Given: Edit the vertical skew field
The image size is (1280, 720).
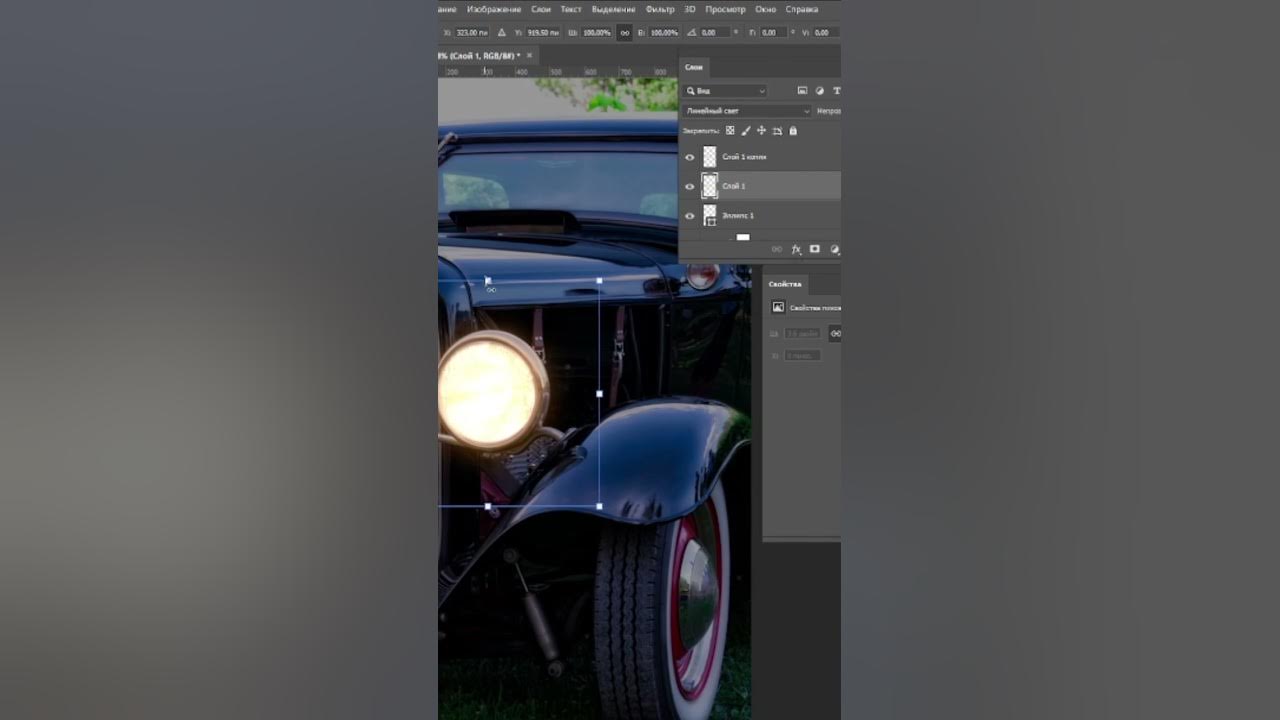Looking at the screenshot, I should (825, 32).
